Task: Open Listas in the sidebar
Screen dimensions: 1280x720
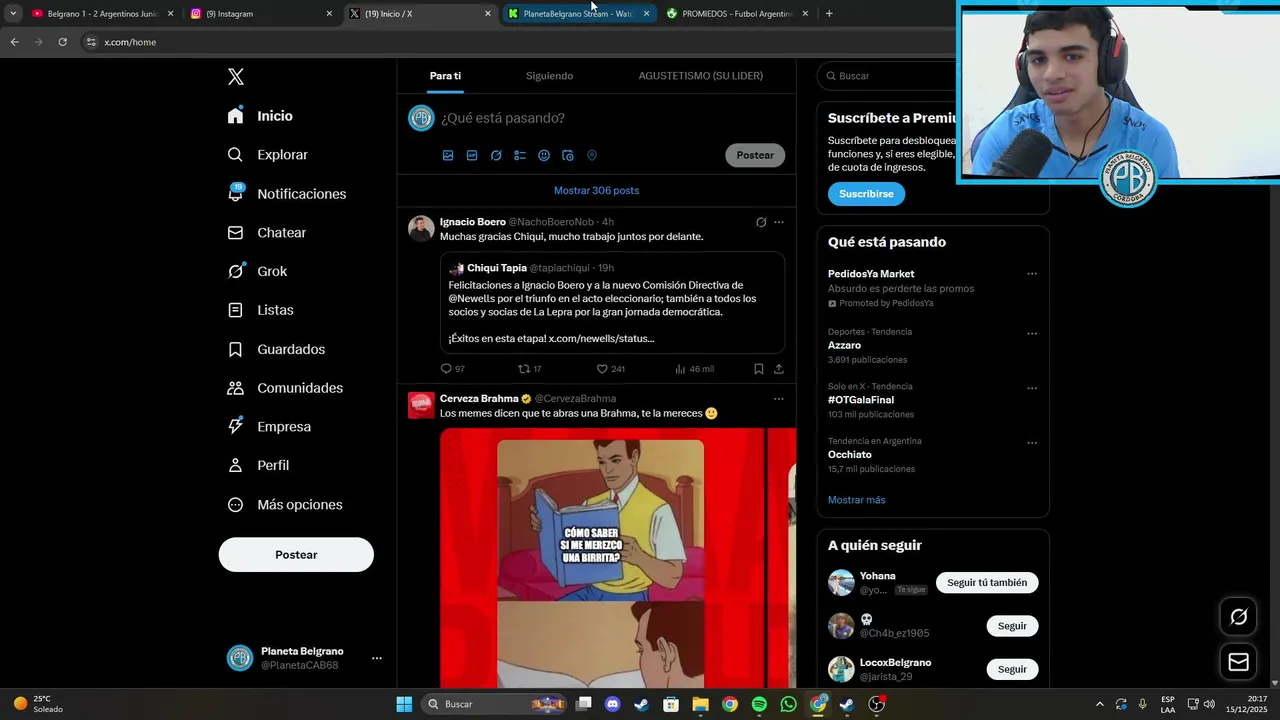Action: [x=260, y=310]
